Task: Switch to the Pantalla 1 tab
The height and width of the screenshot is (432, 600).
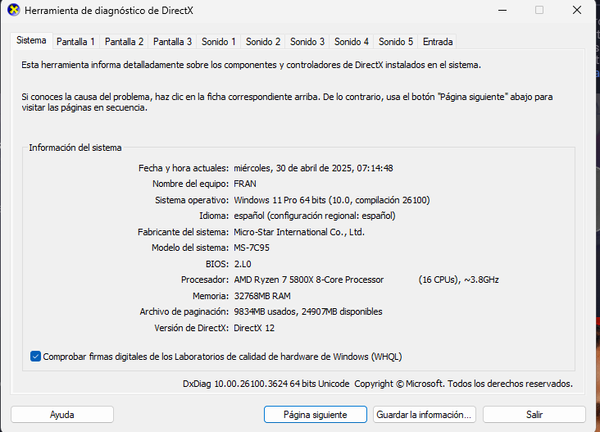Action: [x=76, y=42]
